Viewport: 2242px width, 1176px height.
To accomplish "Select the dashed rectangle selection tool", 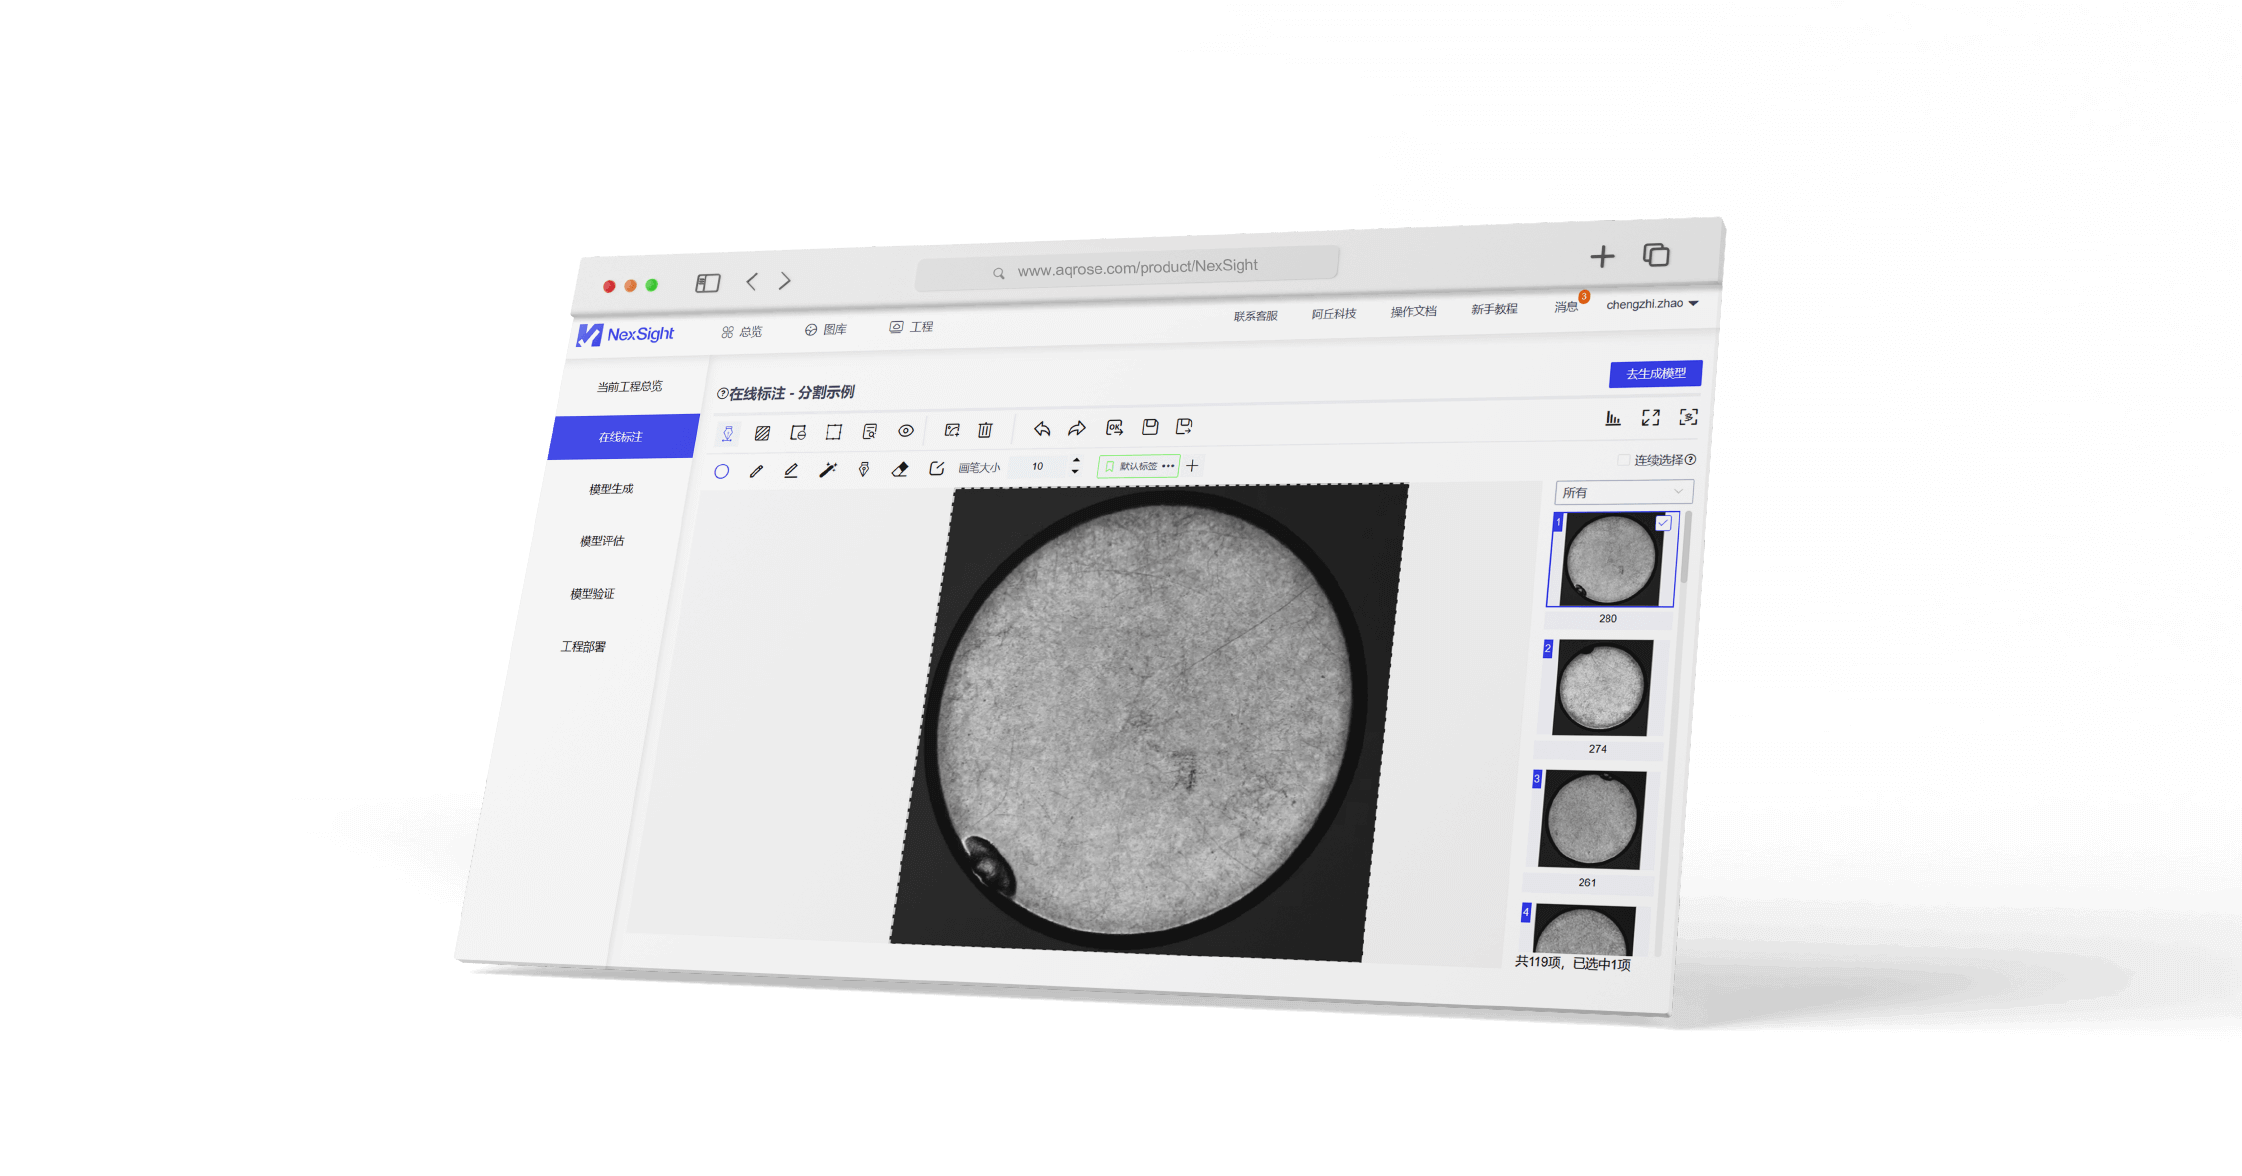I will 833,432.
